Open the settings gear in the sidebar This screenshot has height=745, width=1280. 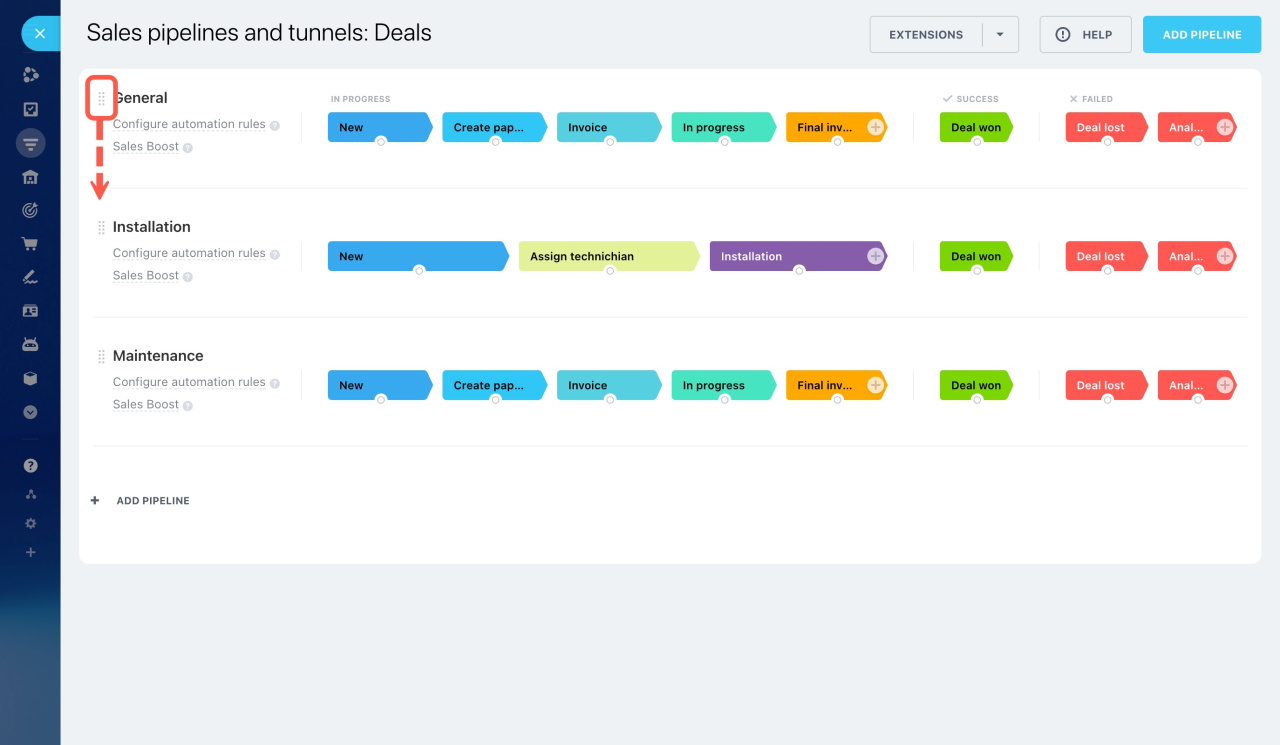coord(30,522)
